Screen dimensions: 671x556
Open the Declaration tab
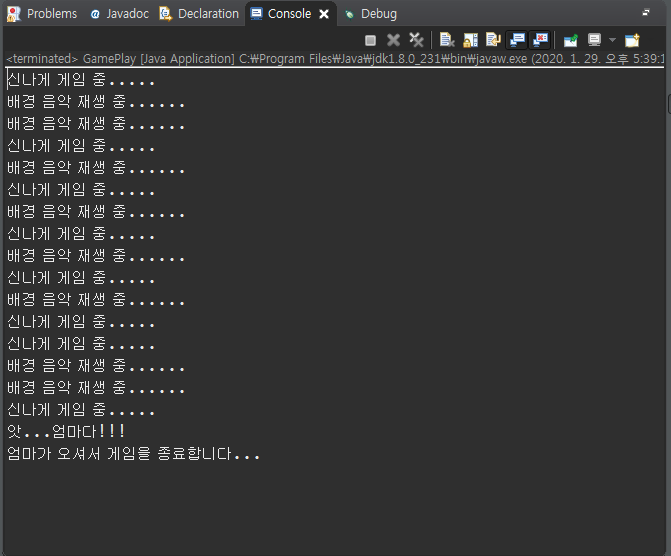click(x=199, y=14)
